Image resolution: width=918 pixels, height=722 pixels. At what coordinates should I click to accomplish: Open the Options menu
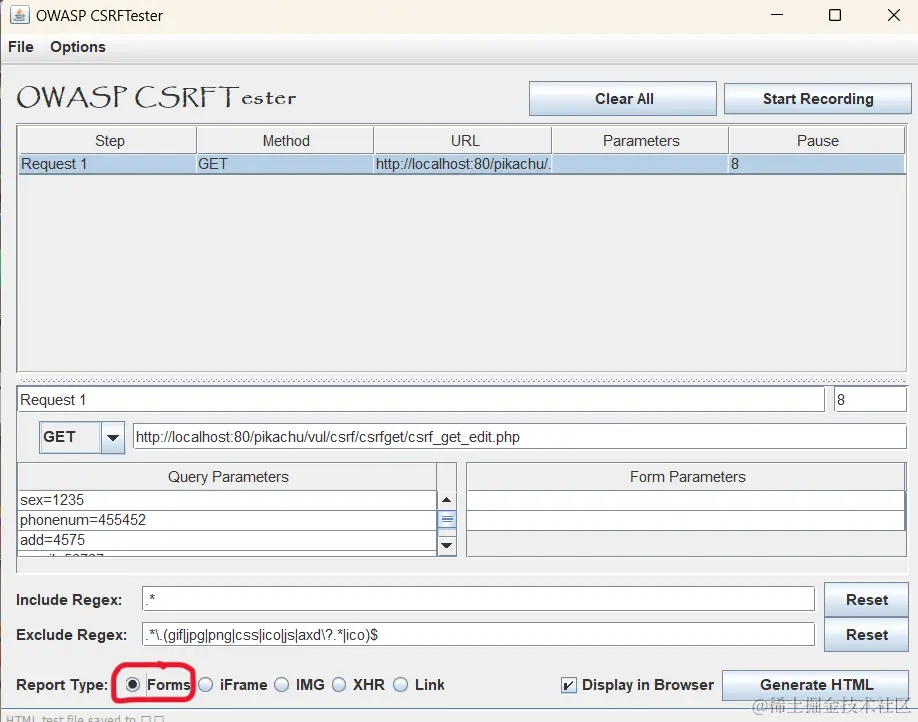point(78,47)
